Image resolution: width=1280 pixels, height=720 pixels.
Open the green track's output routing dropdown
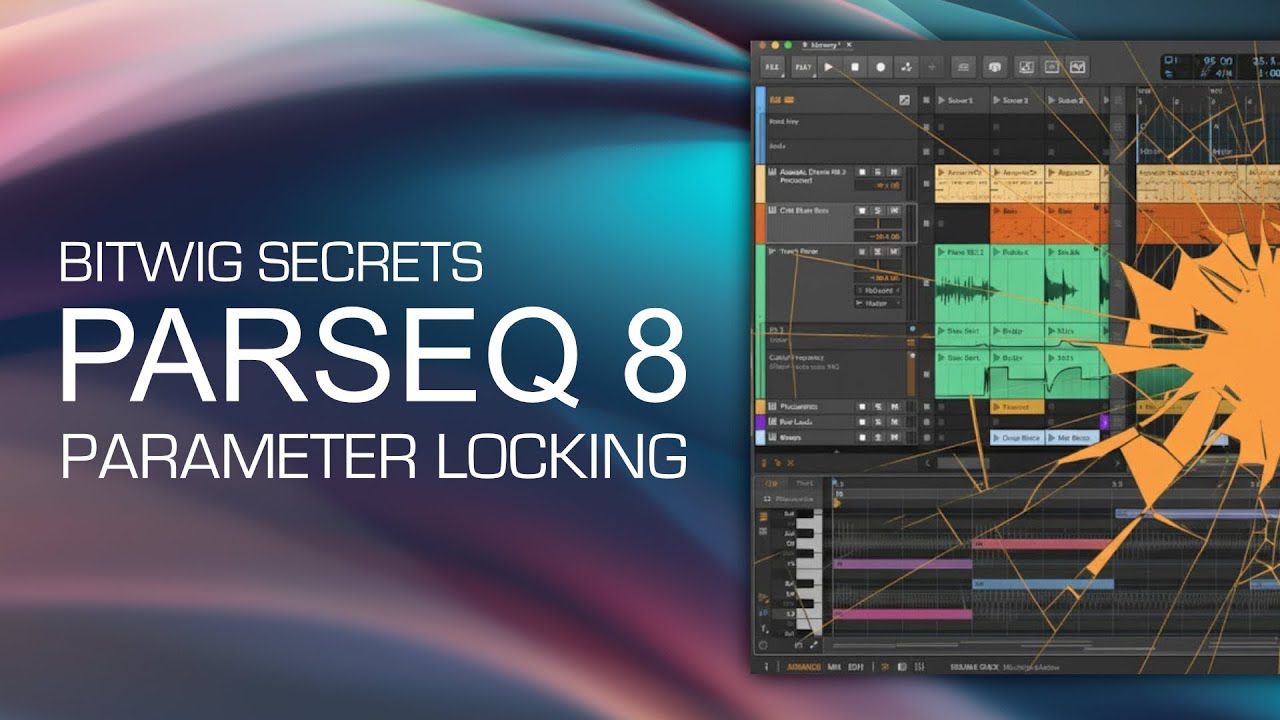click(878, 303)
